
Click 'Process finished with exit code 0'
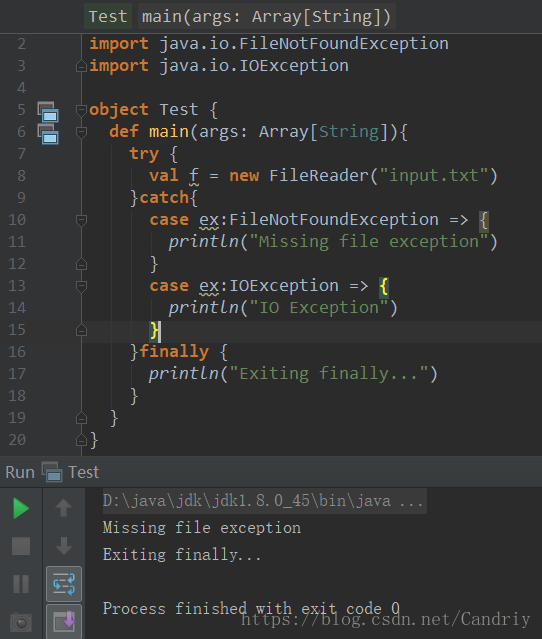coord(251,608)
